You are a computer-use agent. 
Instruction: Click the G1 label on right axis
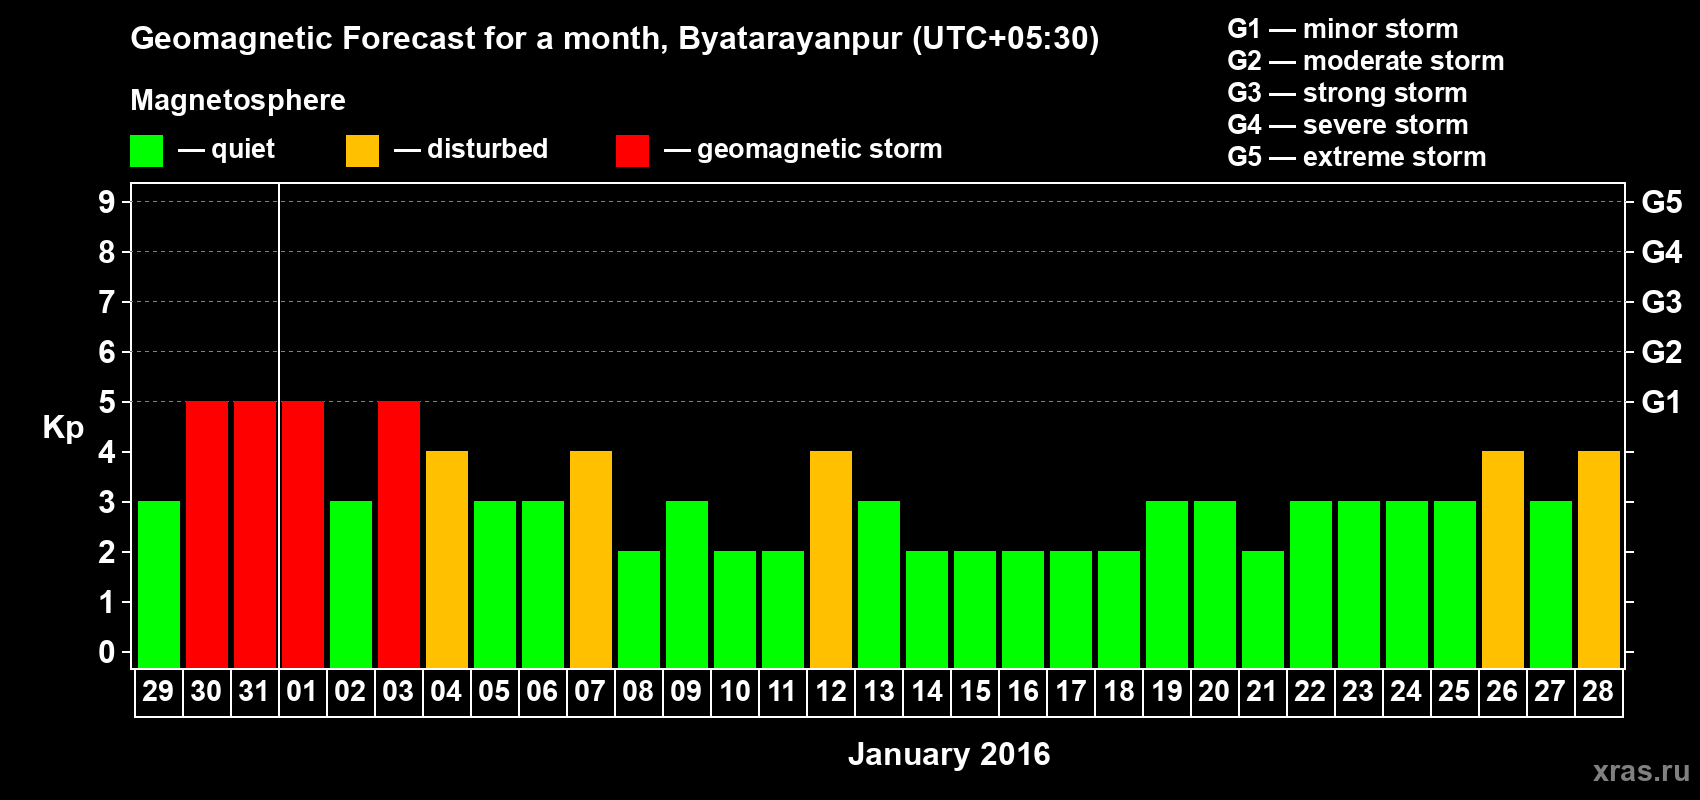click(1661, 402)
